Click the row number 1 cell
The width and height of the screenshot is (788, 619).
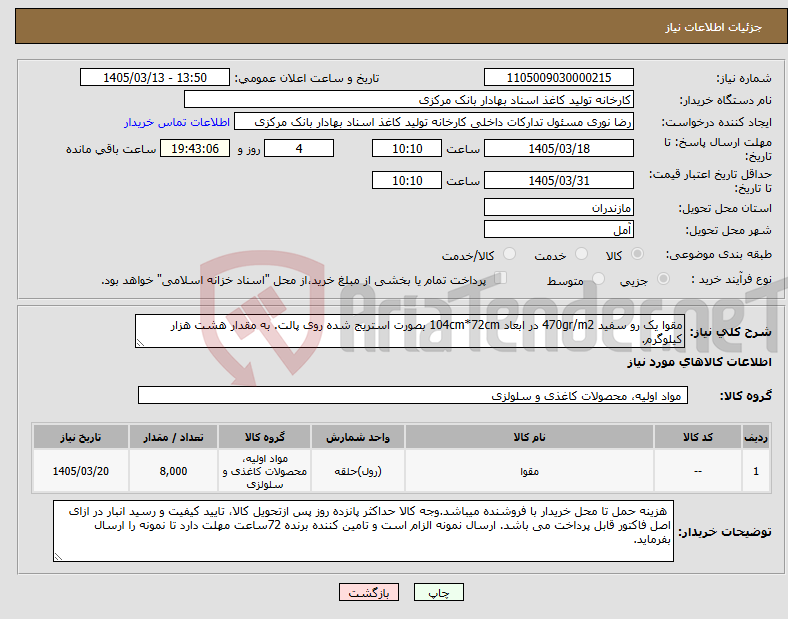tap(755, 471)
